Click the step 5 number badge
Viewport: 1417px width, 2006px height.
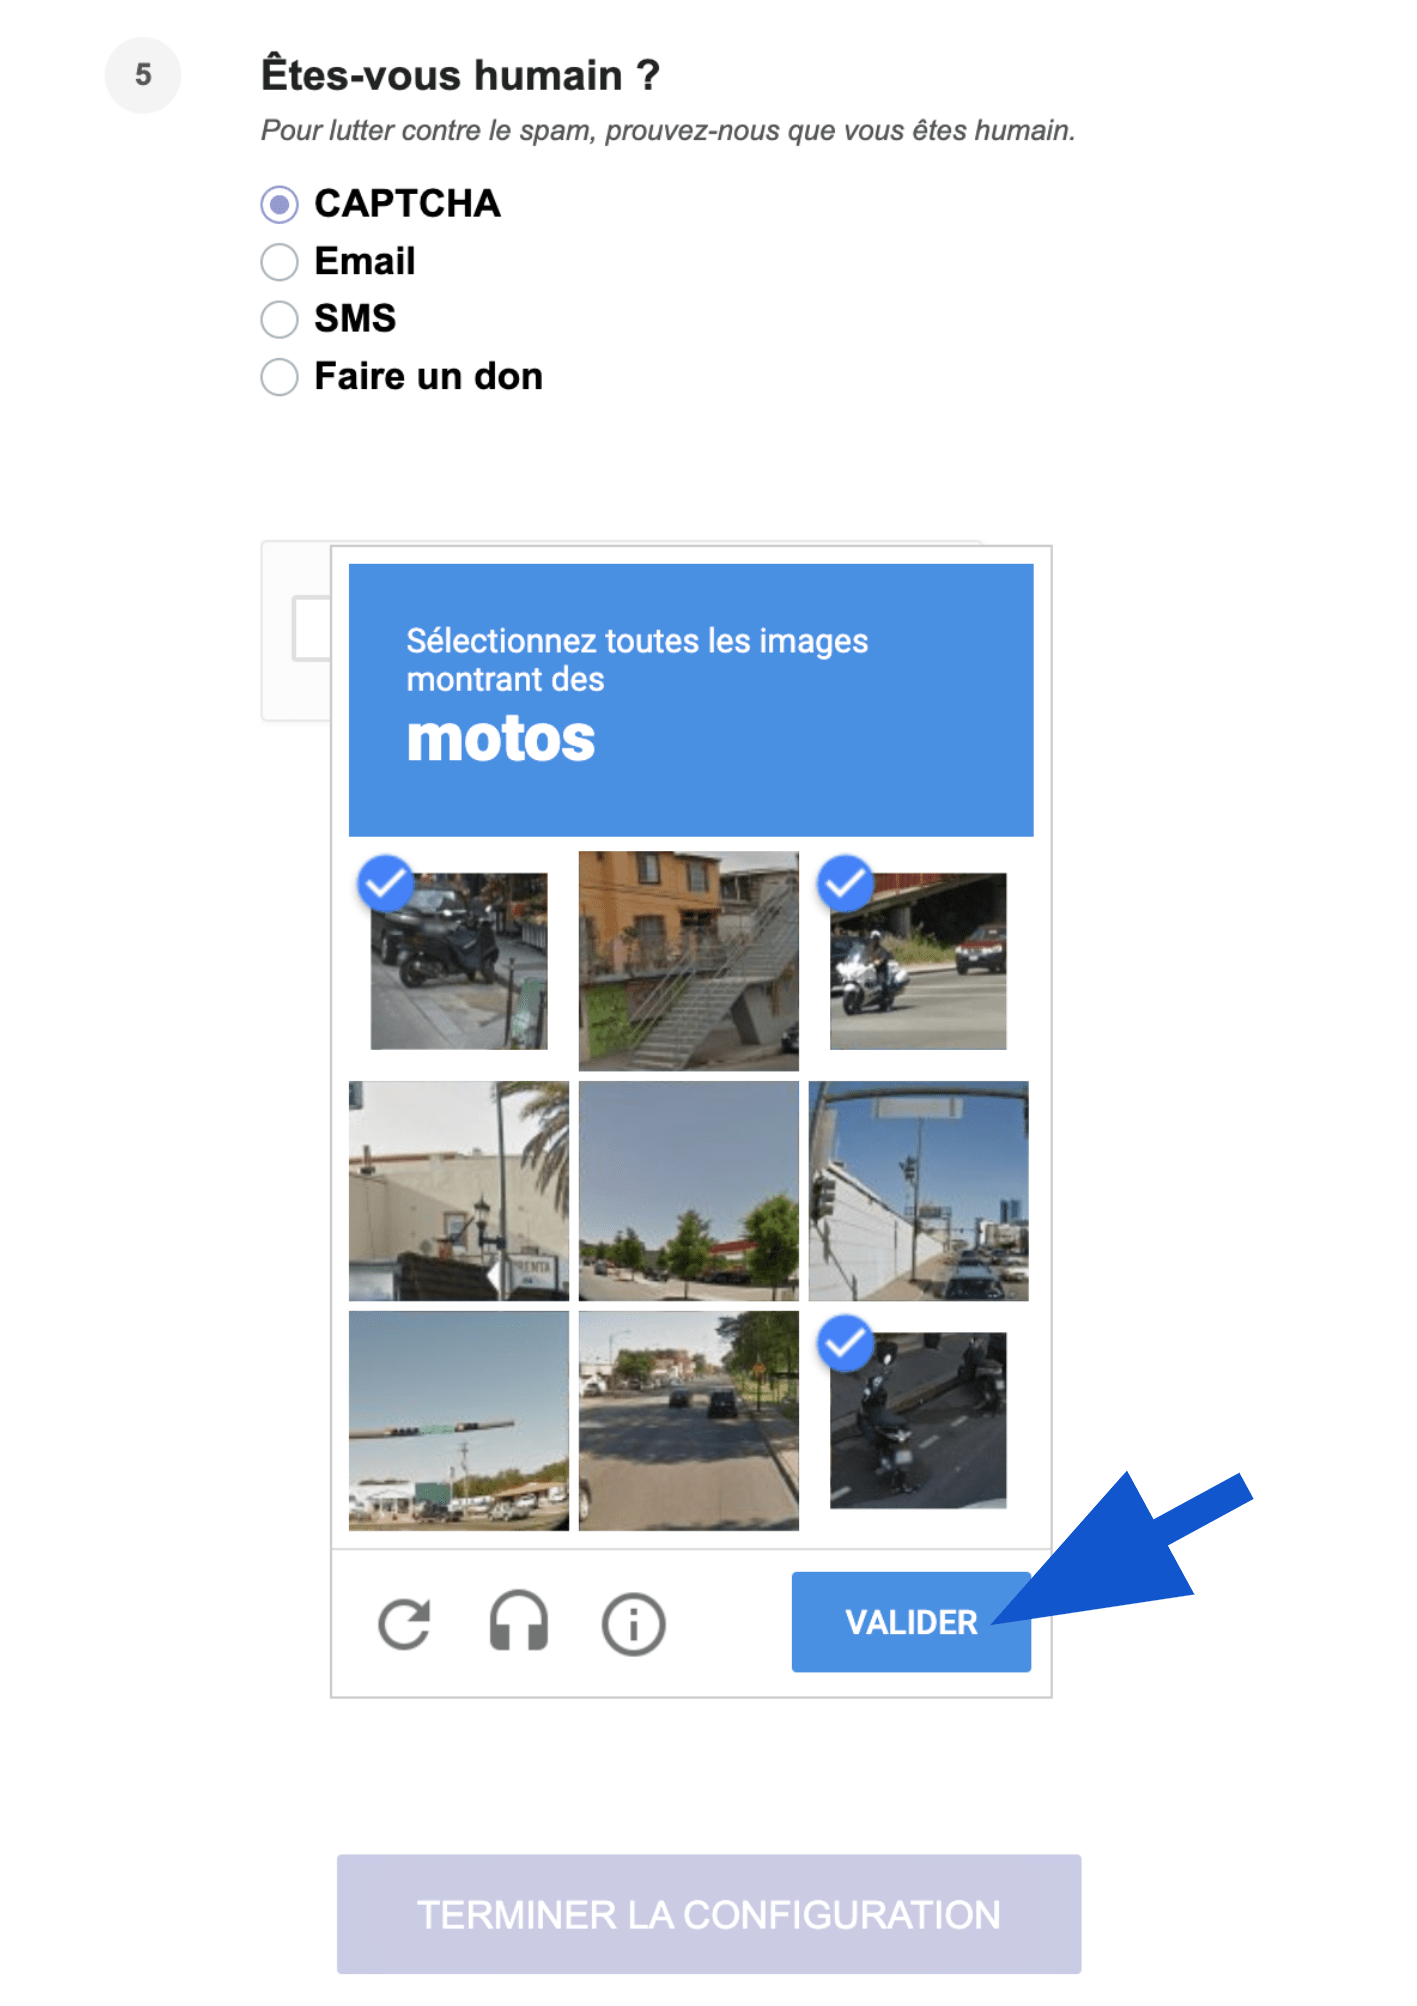(143, 75)
